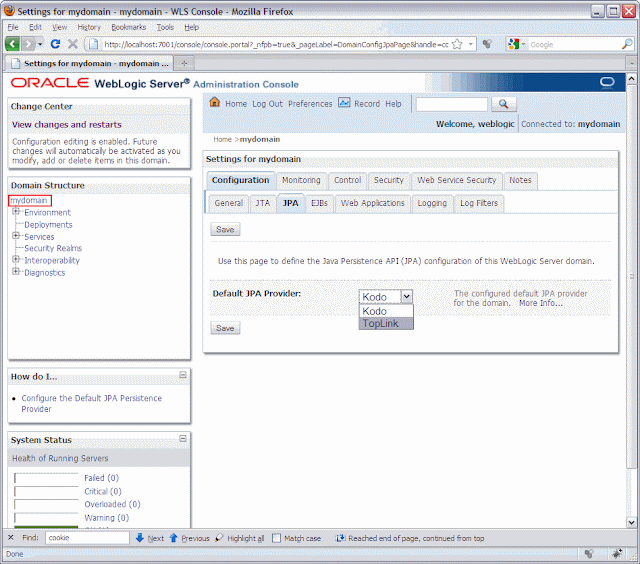This screenshot has height=564, width=640.
Task: Expand the Environment tree node
Action: pyautogui.click(x=16, y=211)
